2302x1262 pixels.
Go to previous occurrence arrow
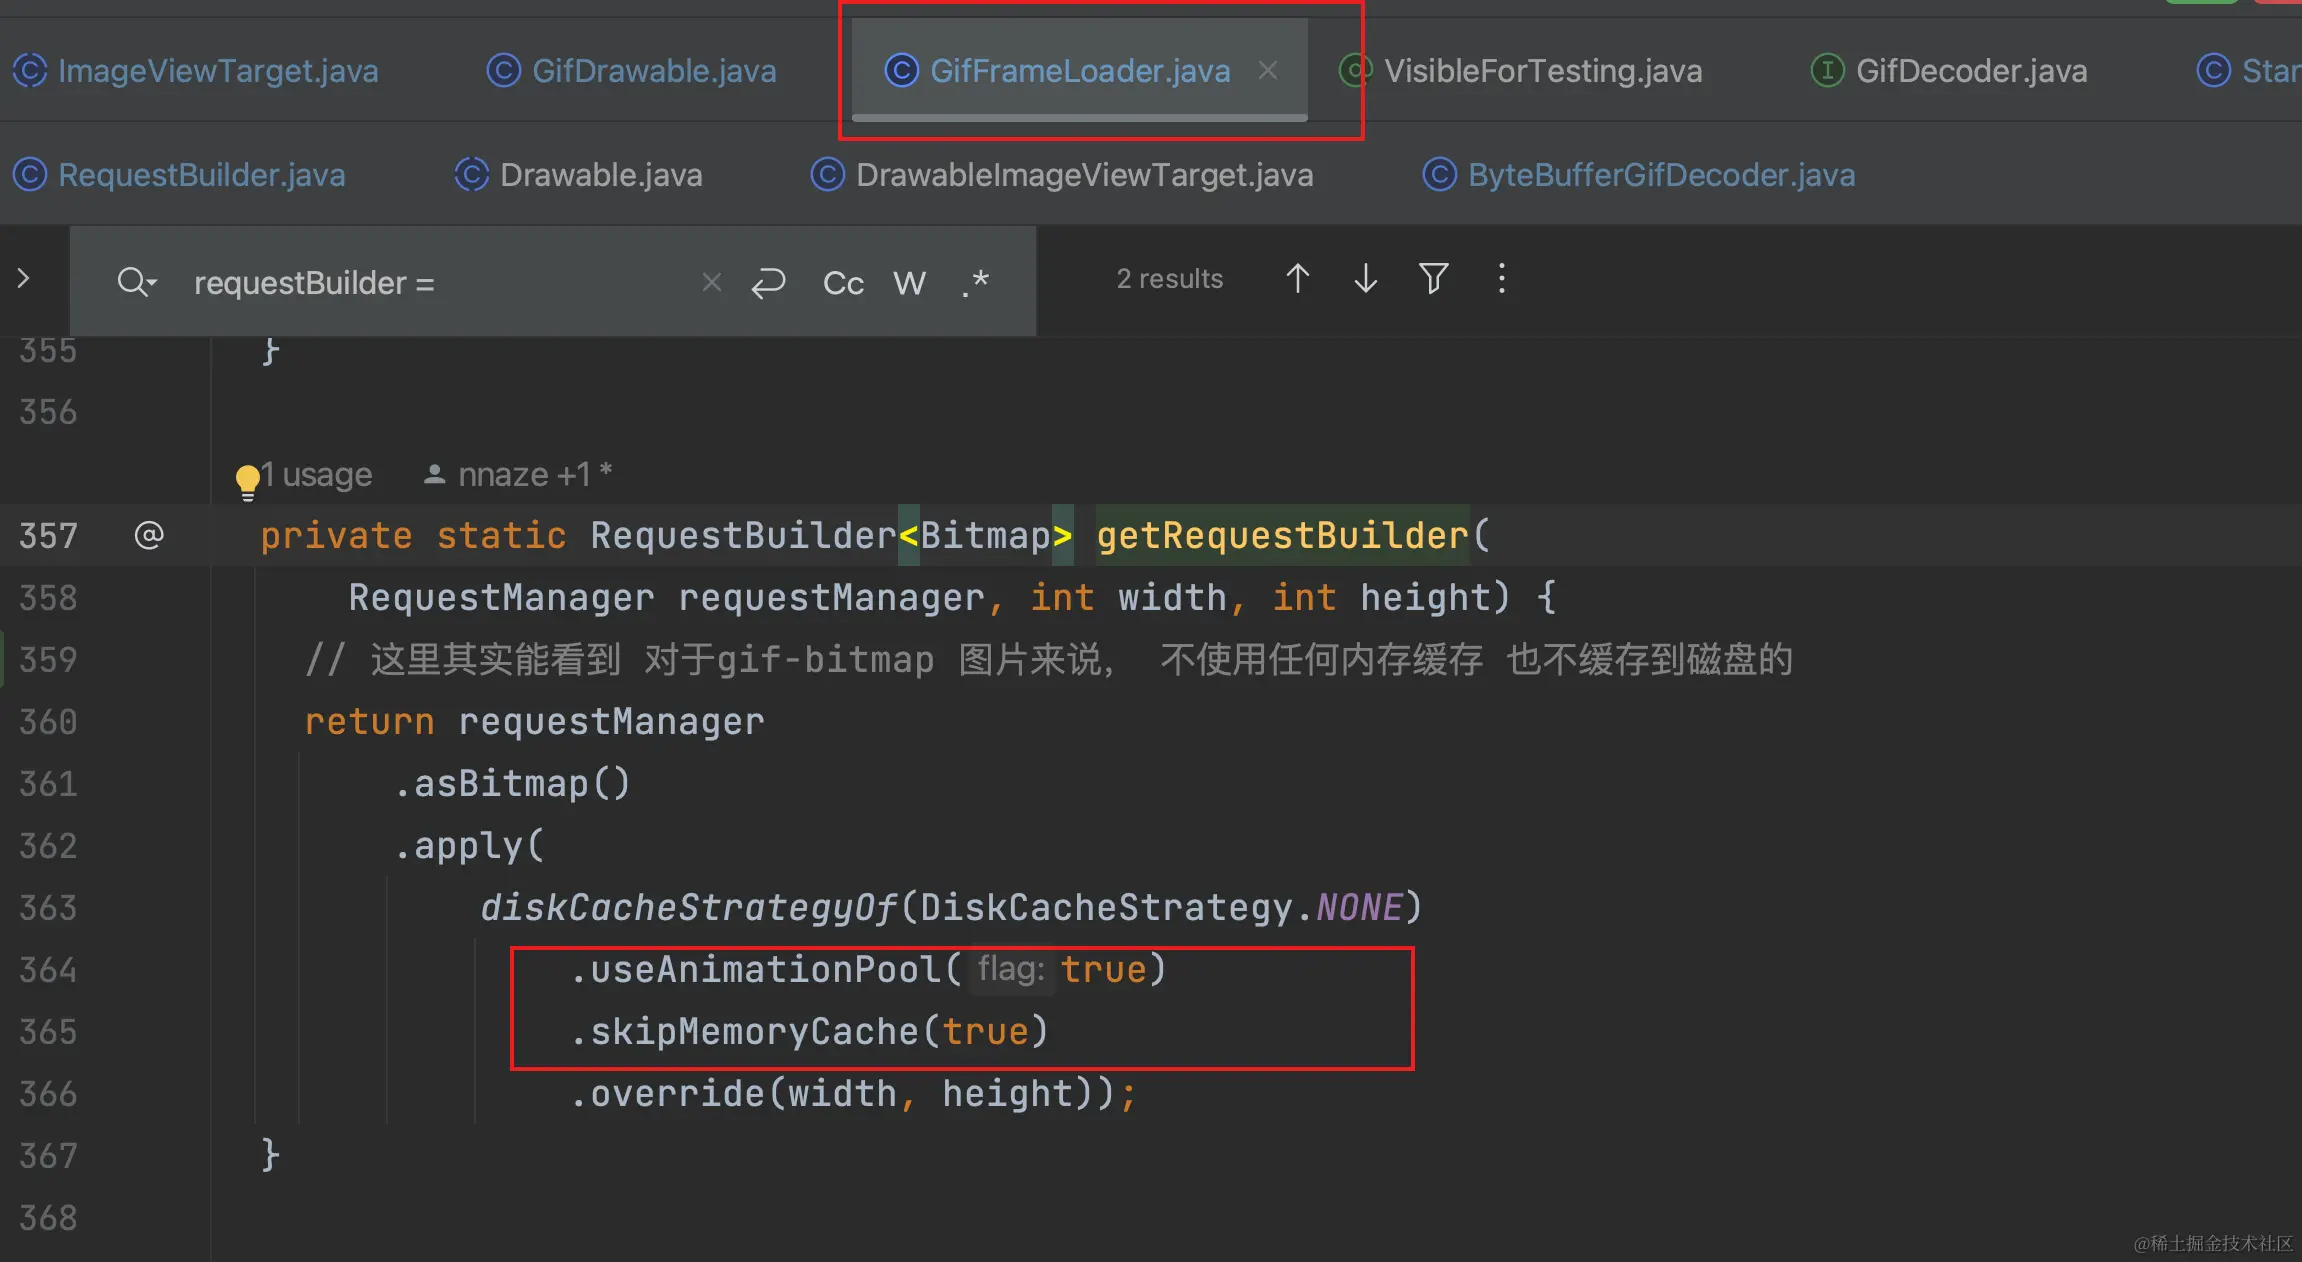(1297, 279)
